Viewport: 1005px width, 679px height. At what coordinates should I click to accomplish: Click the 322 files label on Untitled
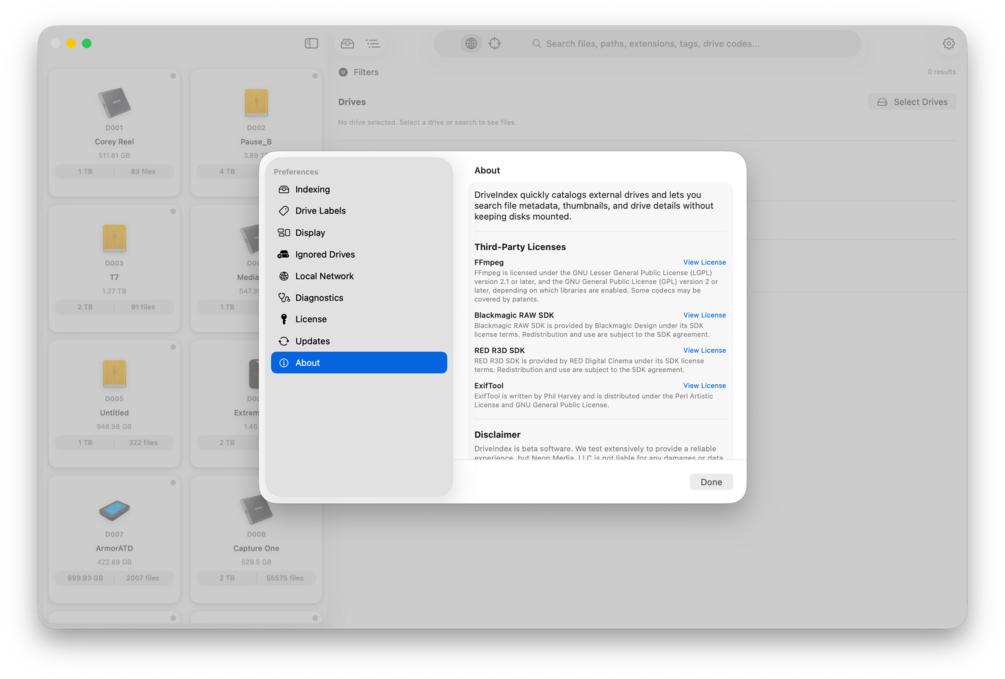point(143,443)
